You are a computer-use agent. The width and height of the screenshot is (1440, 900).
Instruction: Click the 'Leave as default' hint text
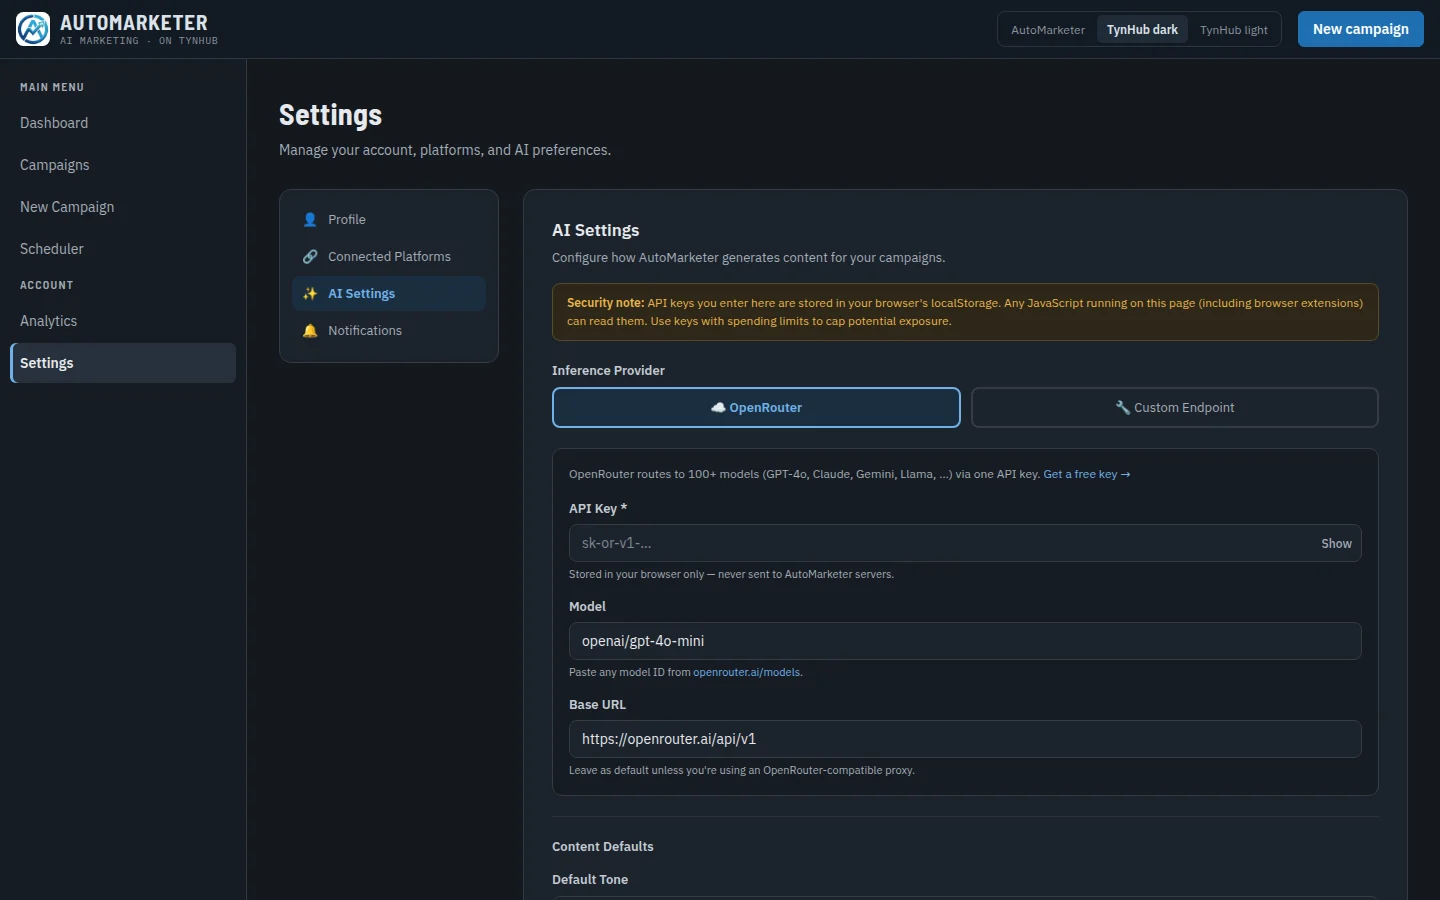(x=742, y=770)
